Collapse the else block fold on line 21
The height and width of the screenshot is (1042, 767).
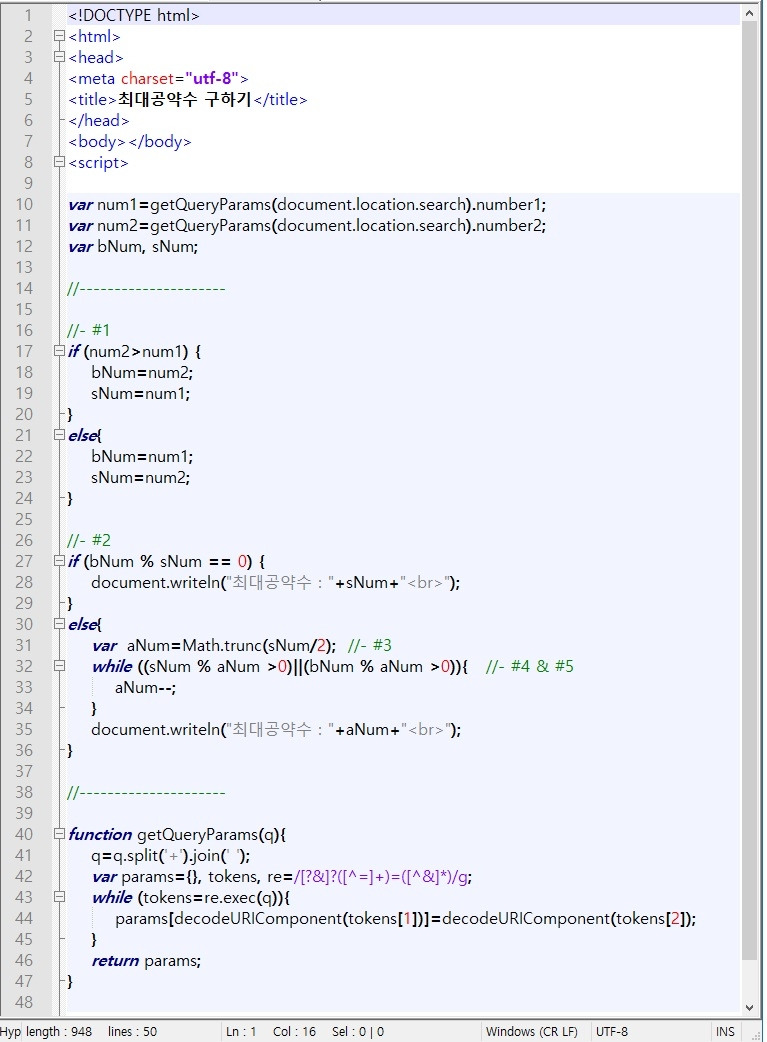click(59, 435)
